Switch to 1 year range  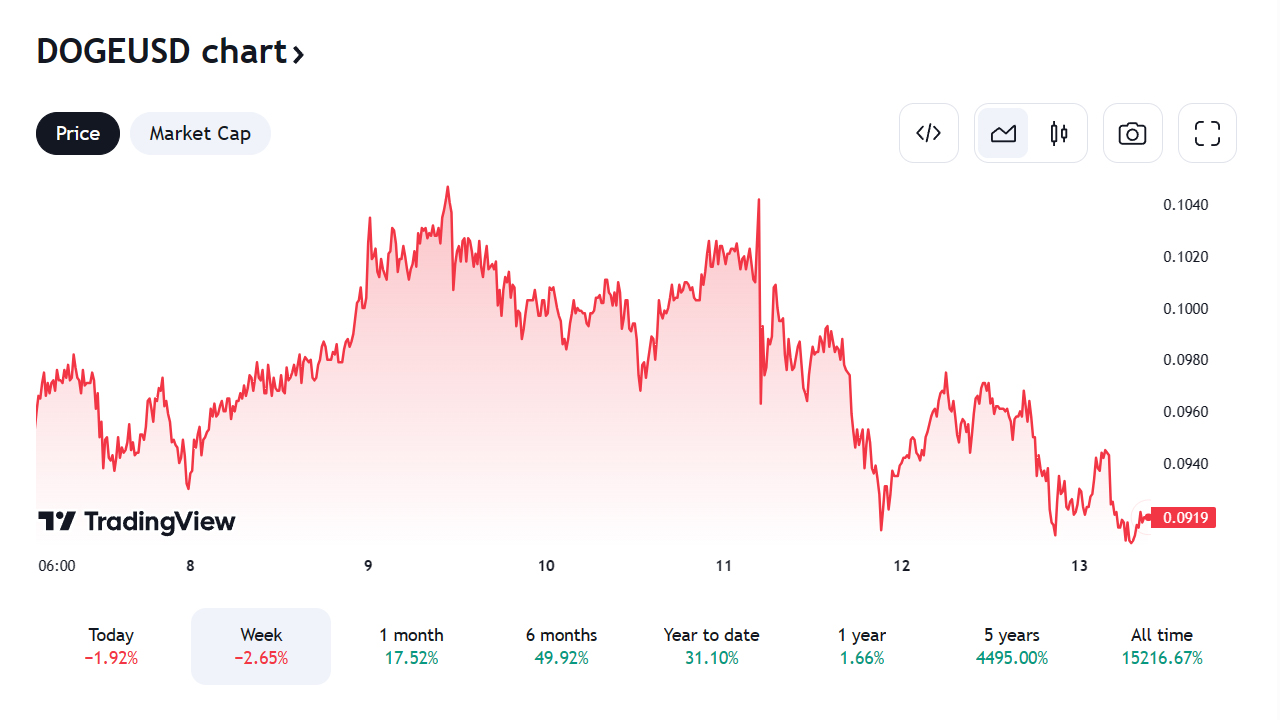click(862, 646)
